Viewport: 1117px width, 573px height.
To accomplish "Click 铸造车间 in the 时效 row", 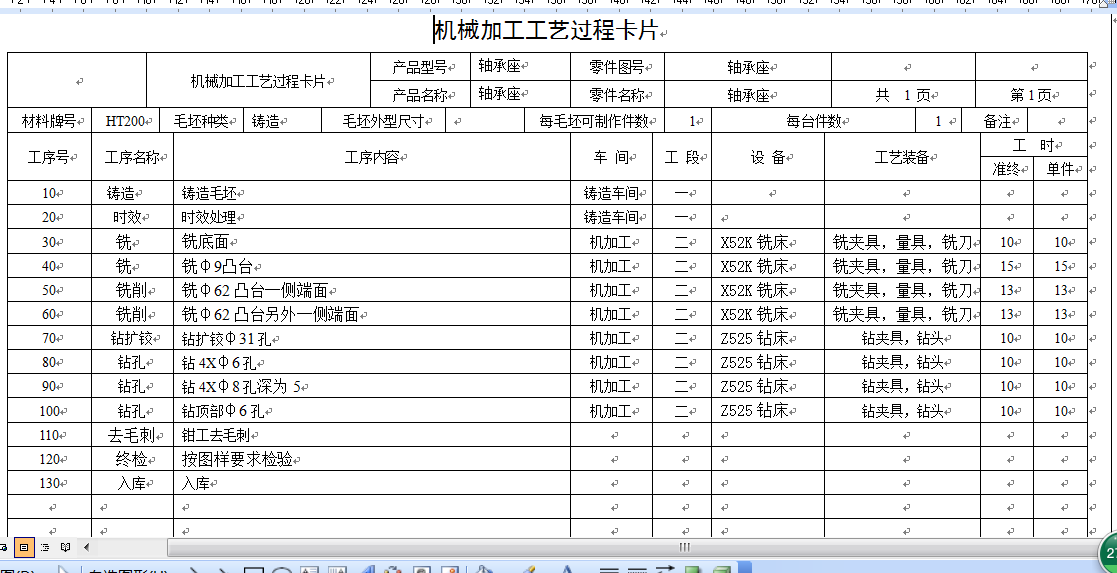I will pyautogui.click(x=613, y=217).
